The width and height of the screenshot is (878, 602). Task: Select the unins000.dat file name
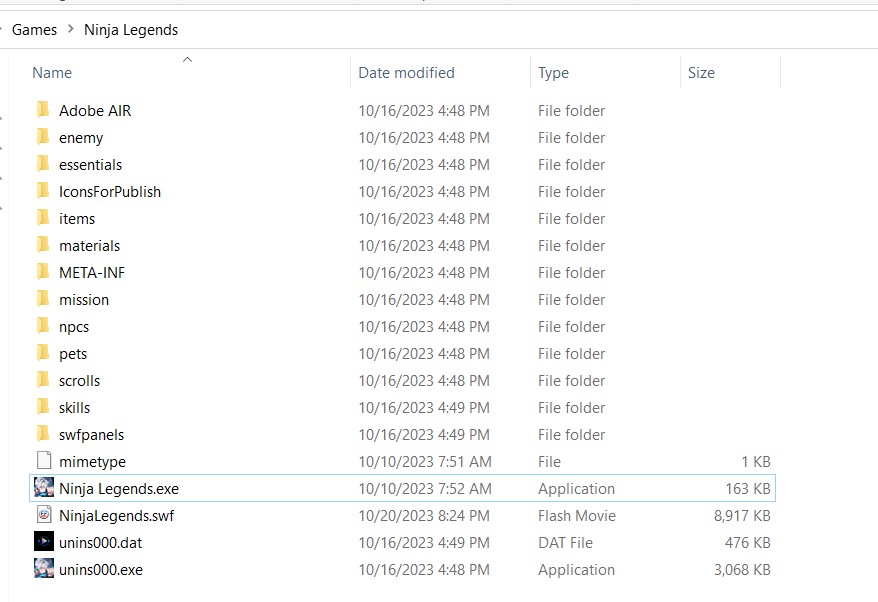click(100, 543)
